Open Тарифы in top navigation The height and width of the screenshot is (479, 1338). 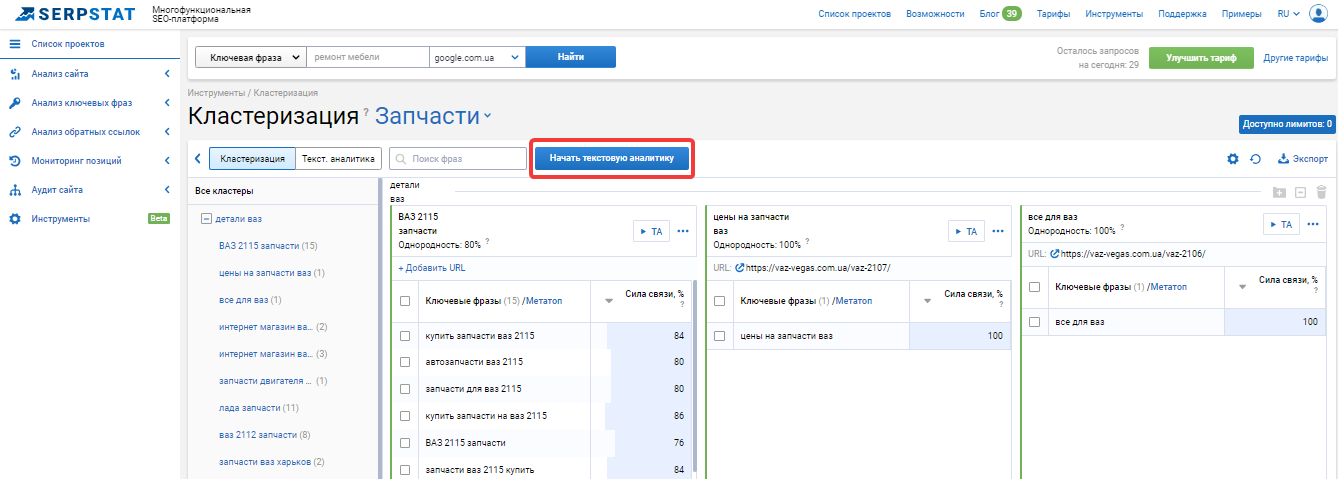(x=1053, y=14)
